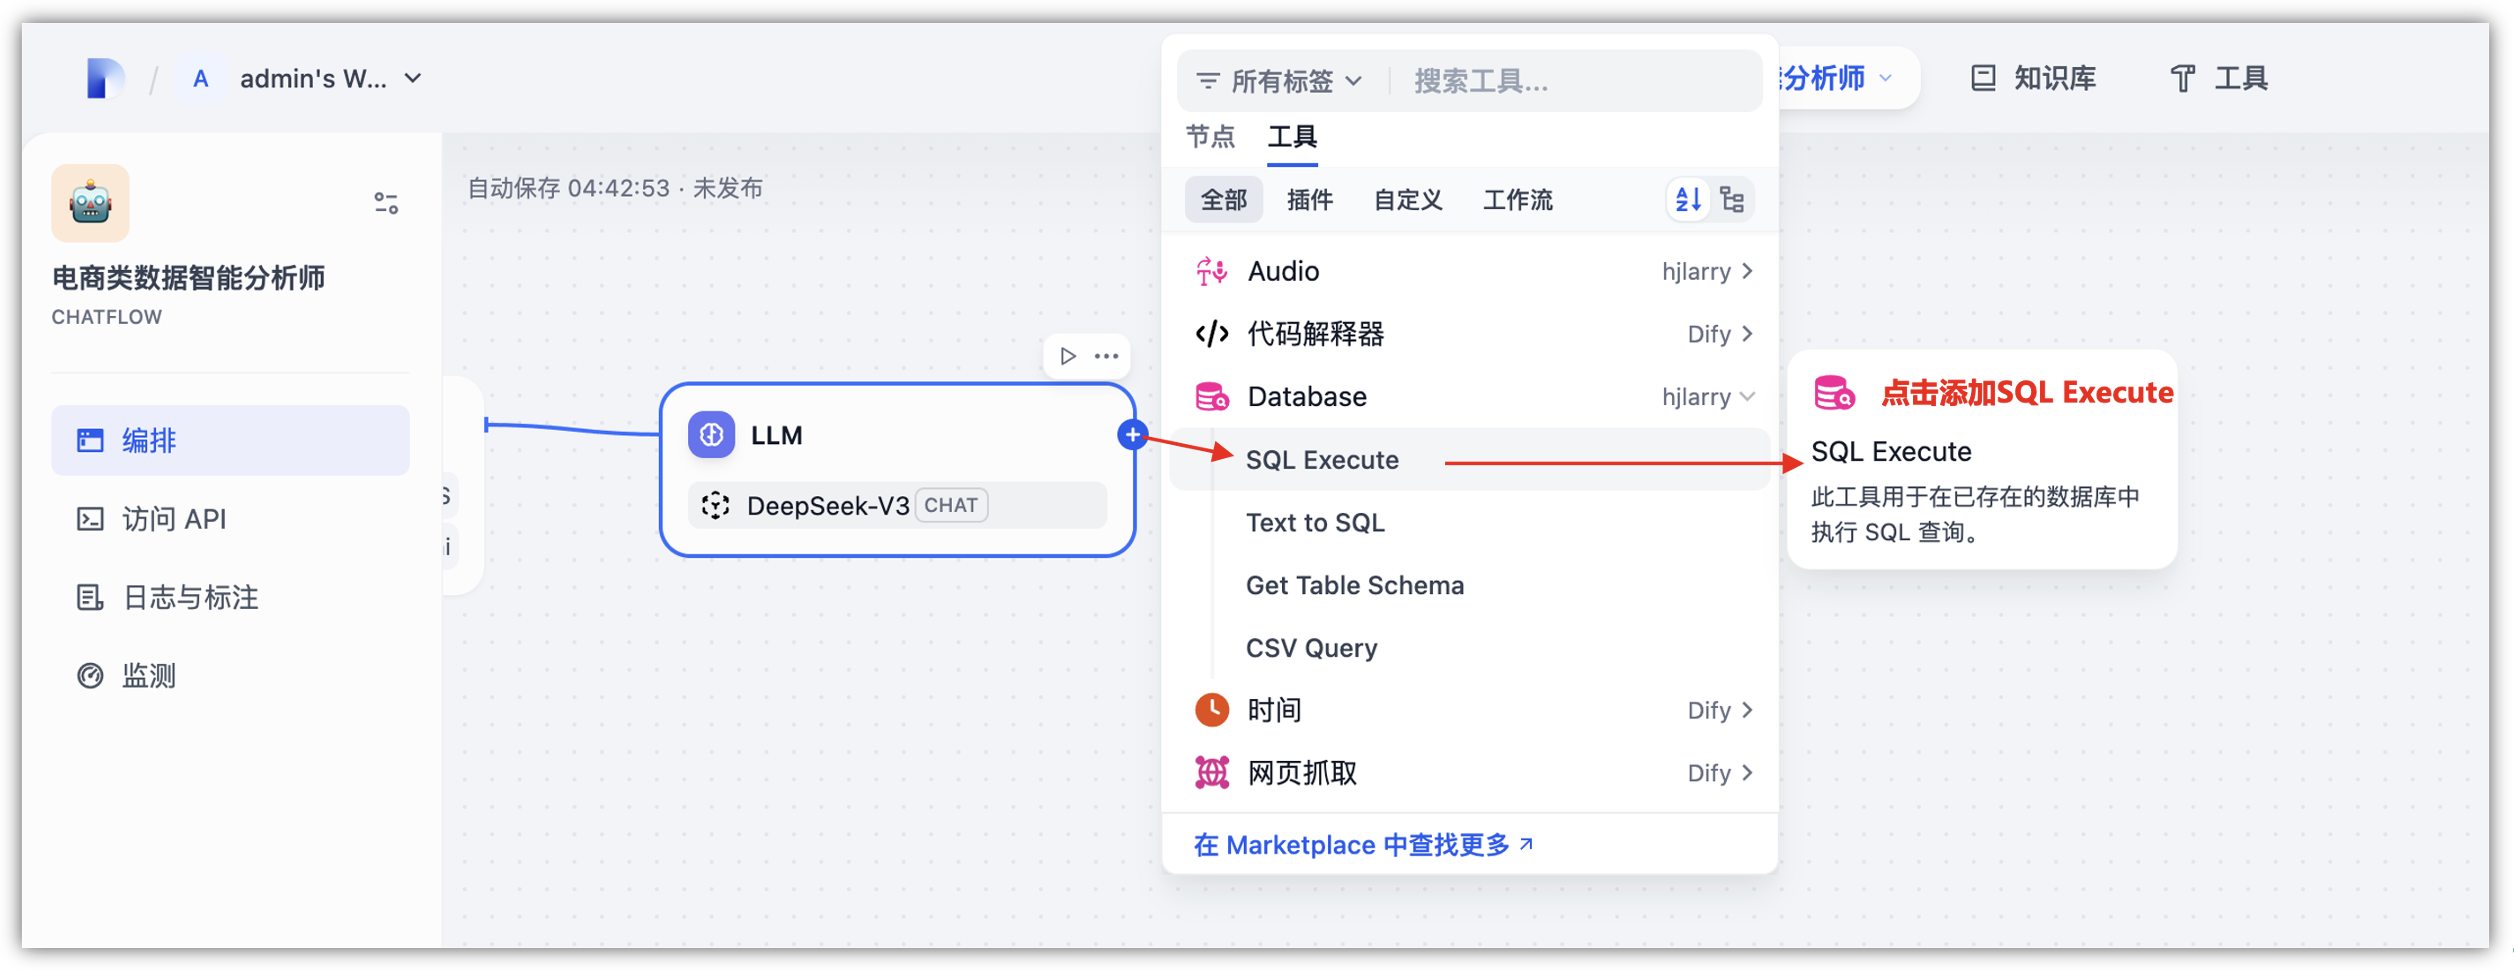2514x970 pixels.
Task: Expand the 网页抓取 tool group
Action: tap(1470, 773)
